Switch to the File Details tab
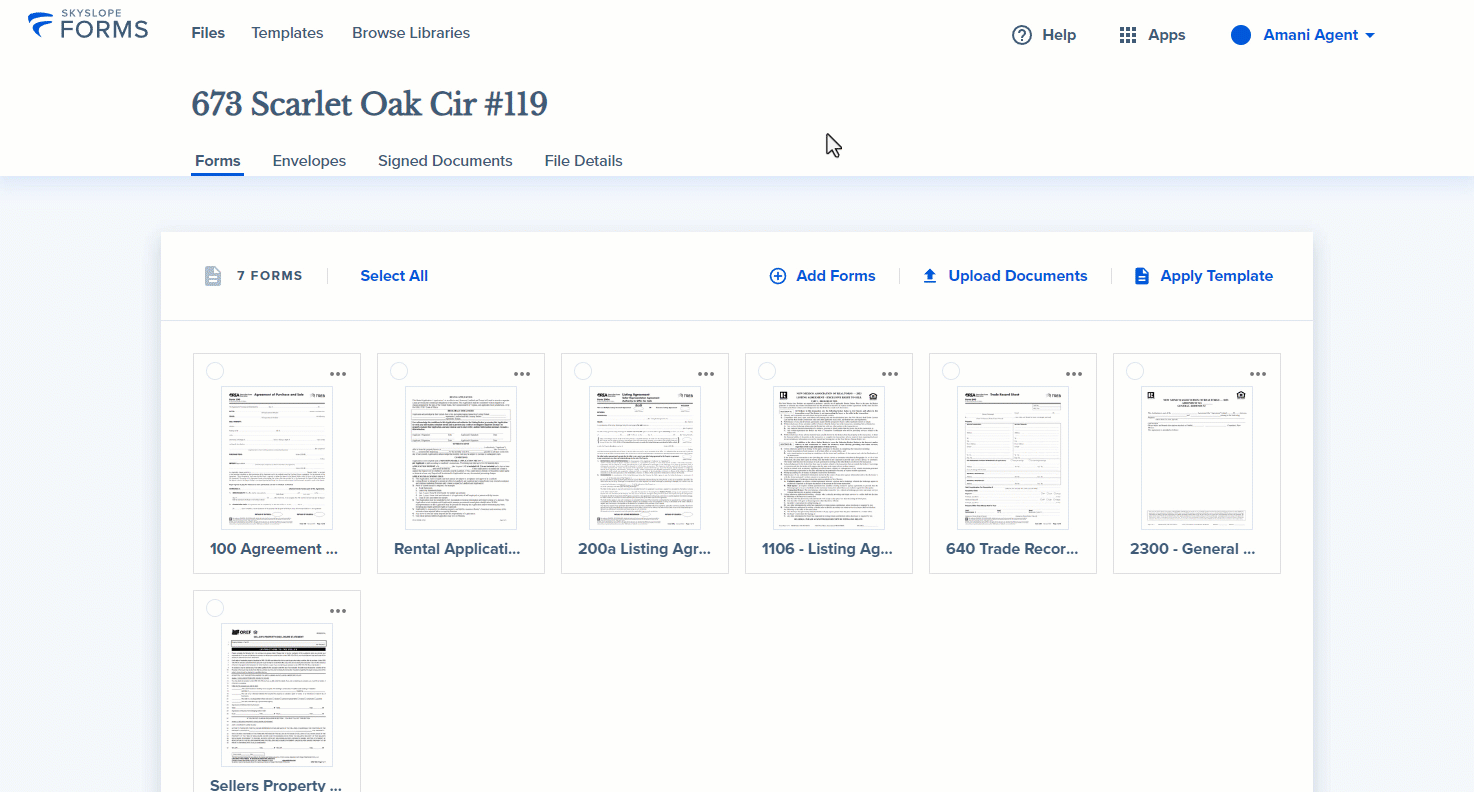This screenshot has width=1474, height=792. coord(583,161)
